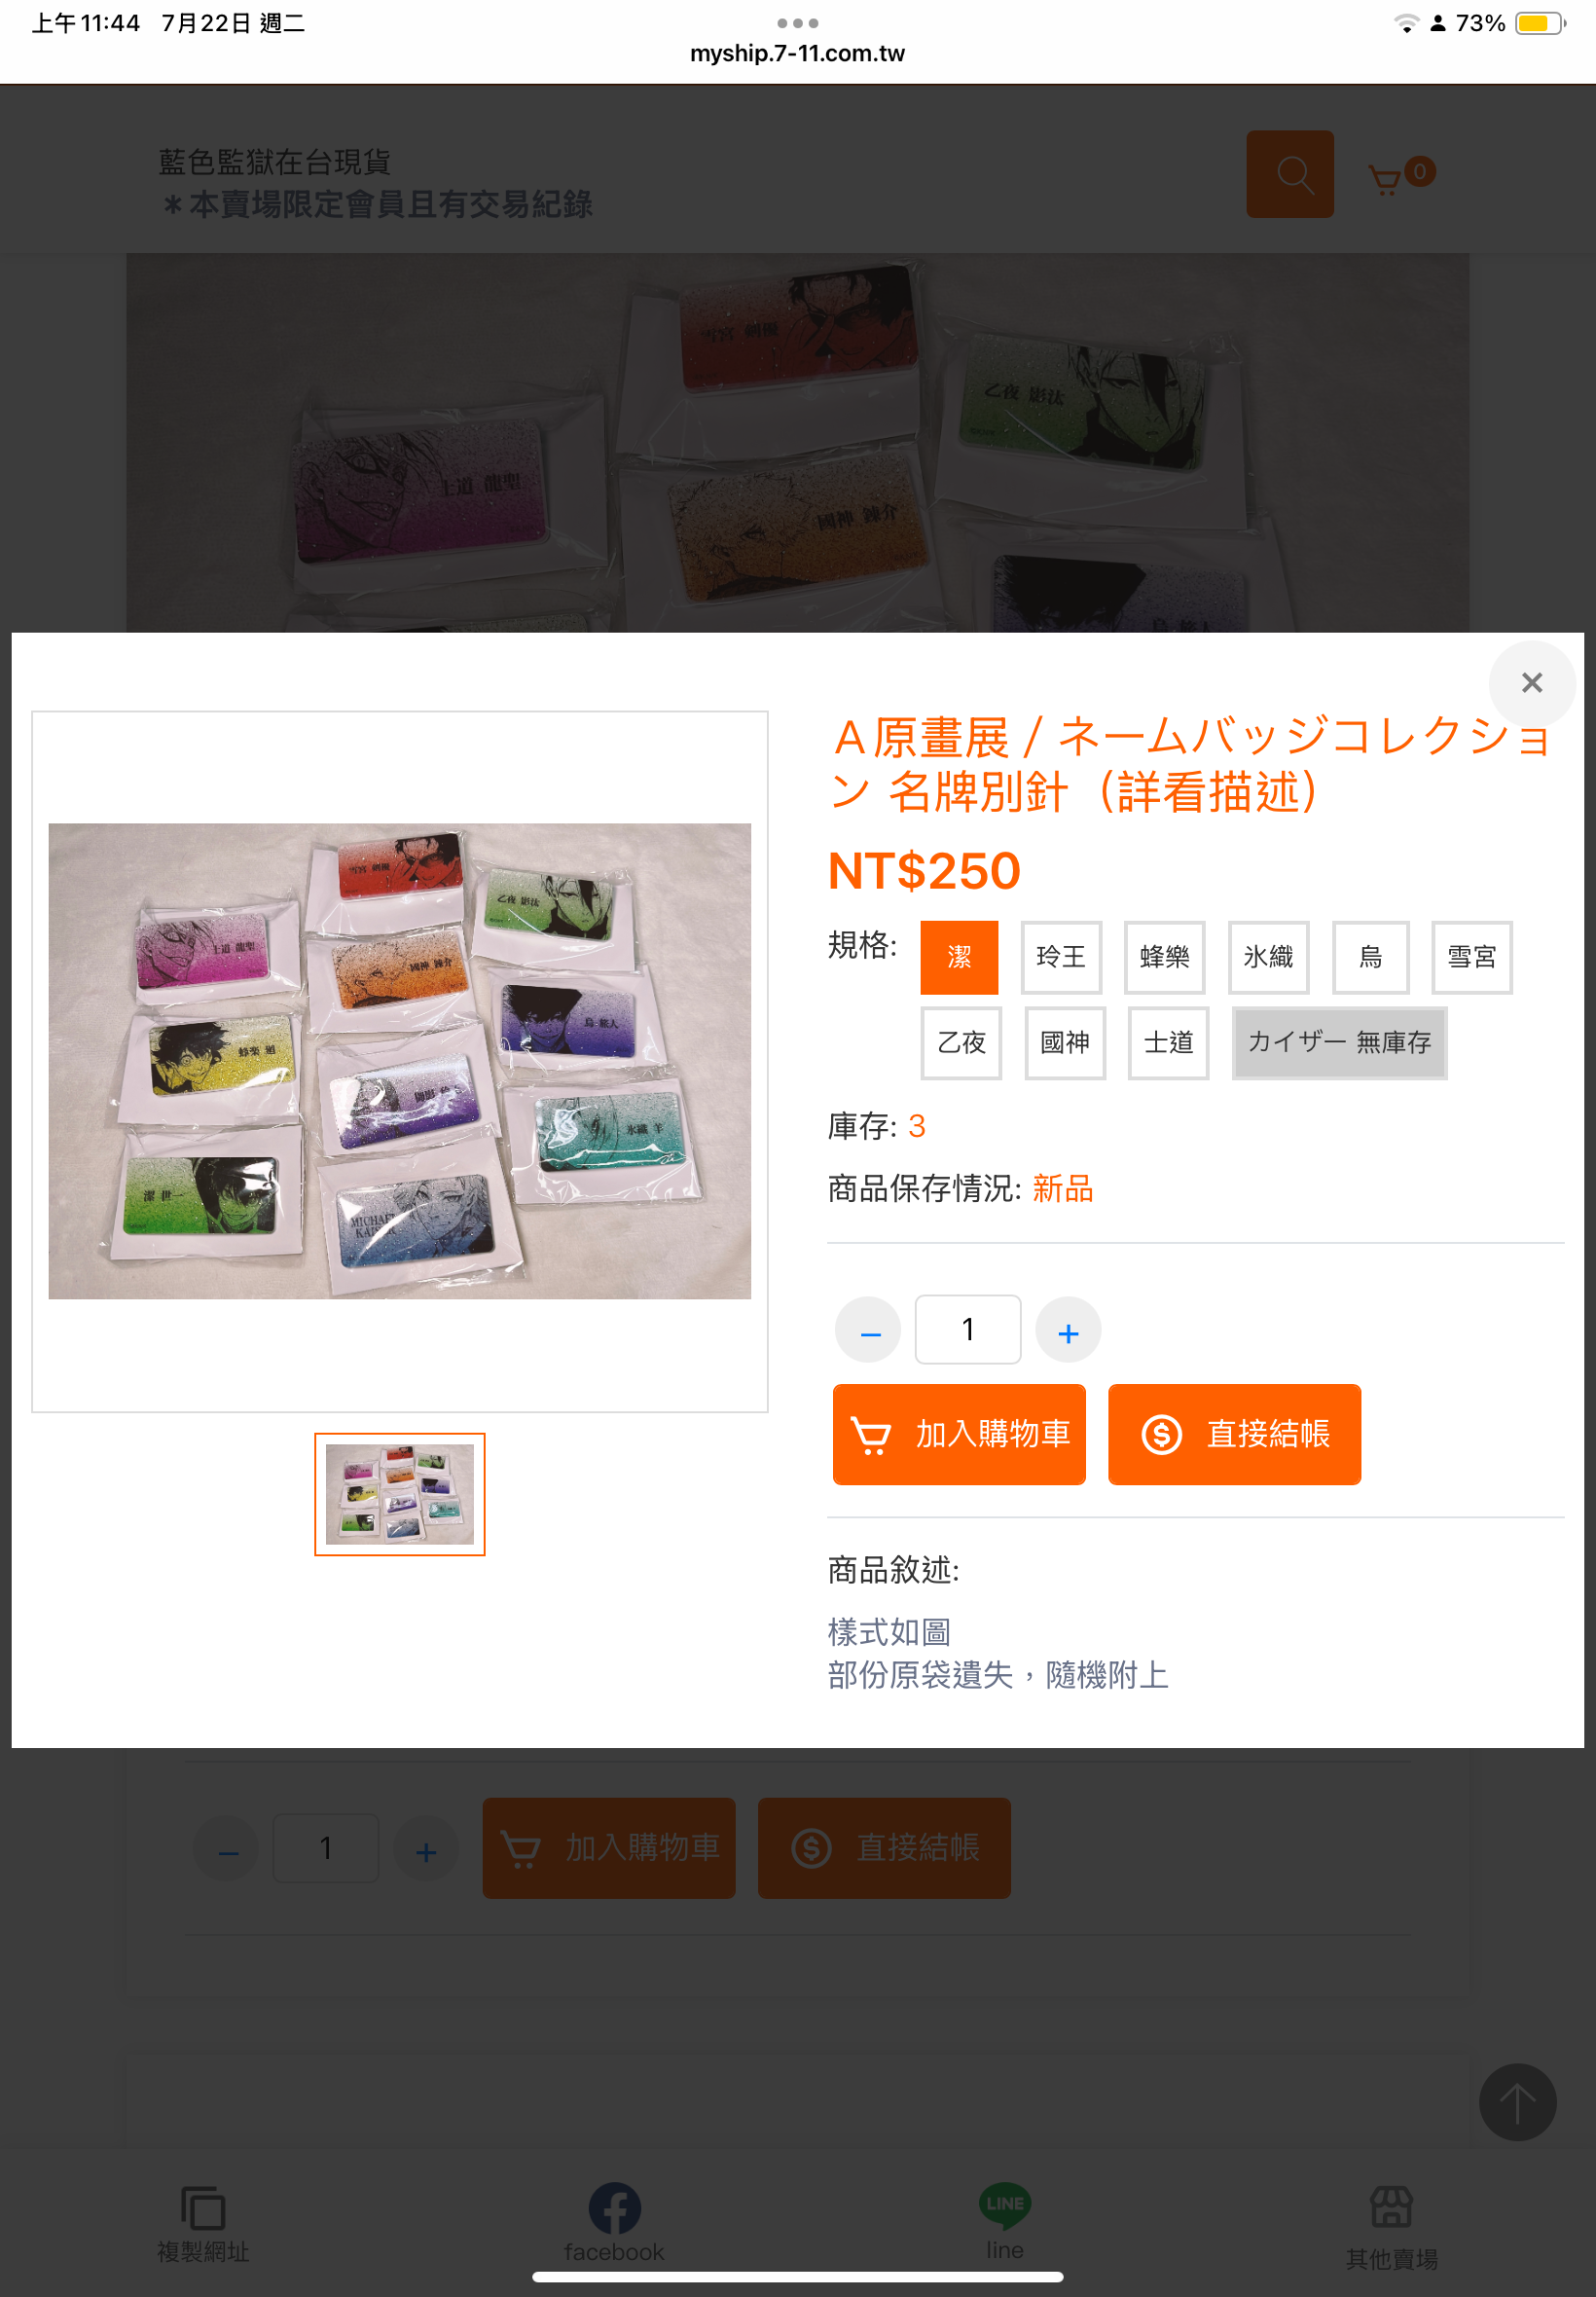Select the 烏 variant option
Viewport: 1596px width, 2297px height.
[1370, 957]
